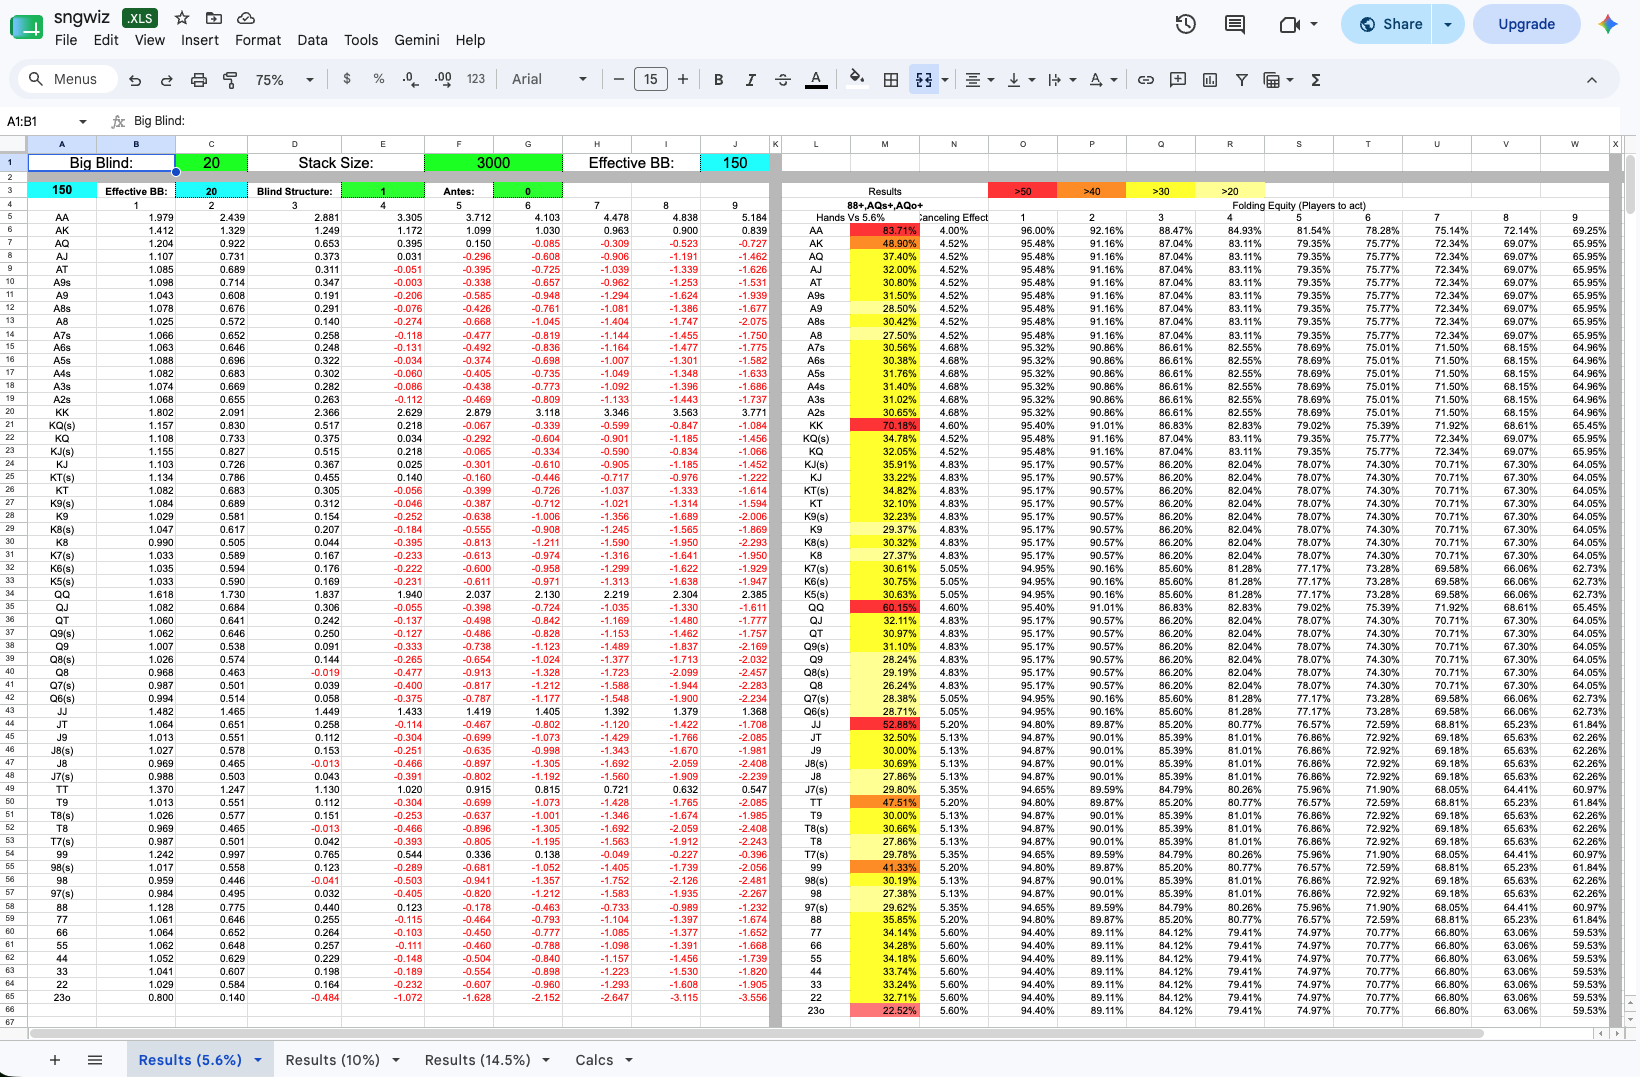Open the Format menu

258,40
